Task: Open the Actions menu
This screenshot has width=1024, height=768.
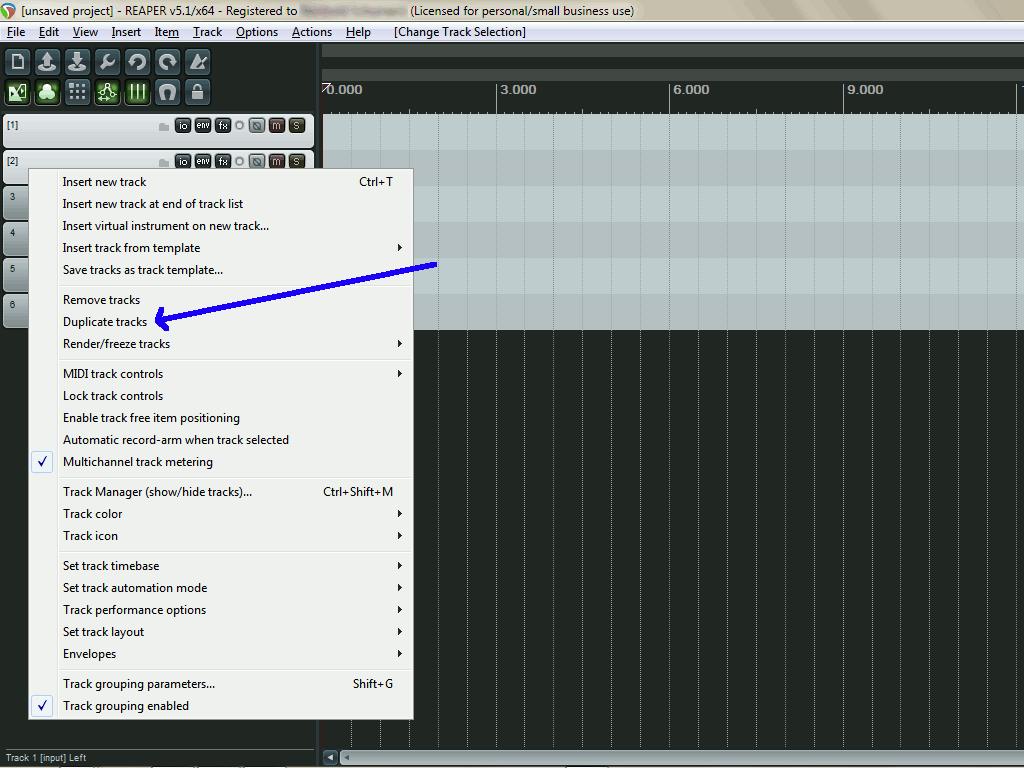Action: (x=312, y=32)
